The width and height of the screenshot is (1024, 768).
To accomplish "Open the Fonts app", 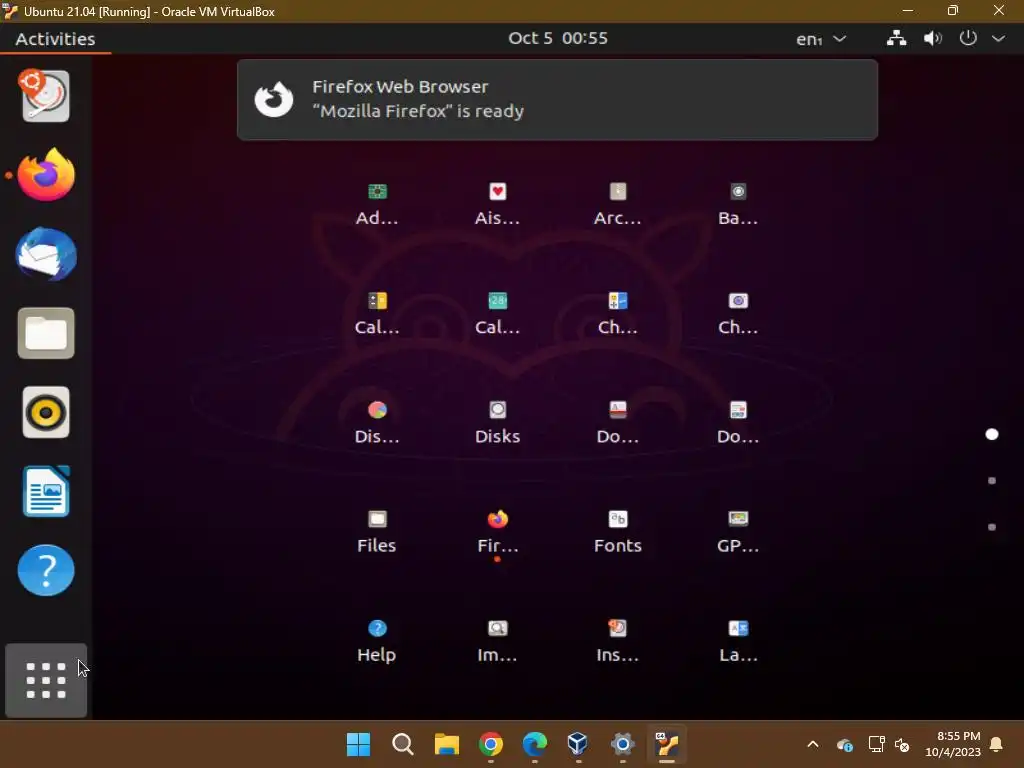I will click(x=617, y=531).
